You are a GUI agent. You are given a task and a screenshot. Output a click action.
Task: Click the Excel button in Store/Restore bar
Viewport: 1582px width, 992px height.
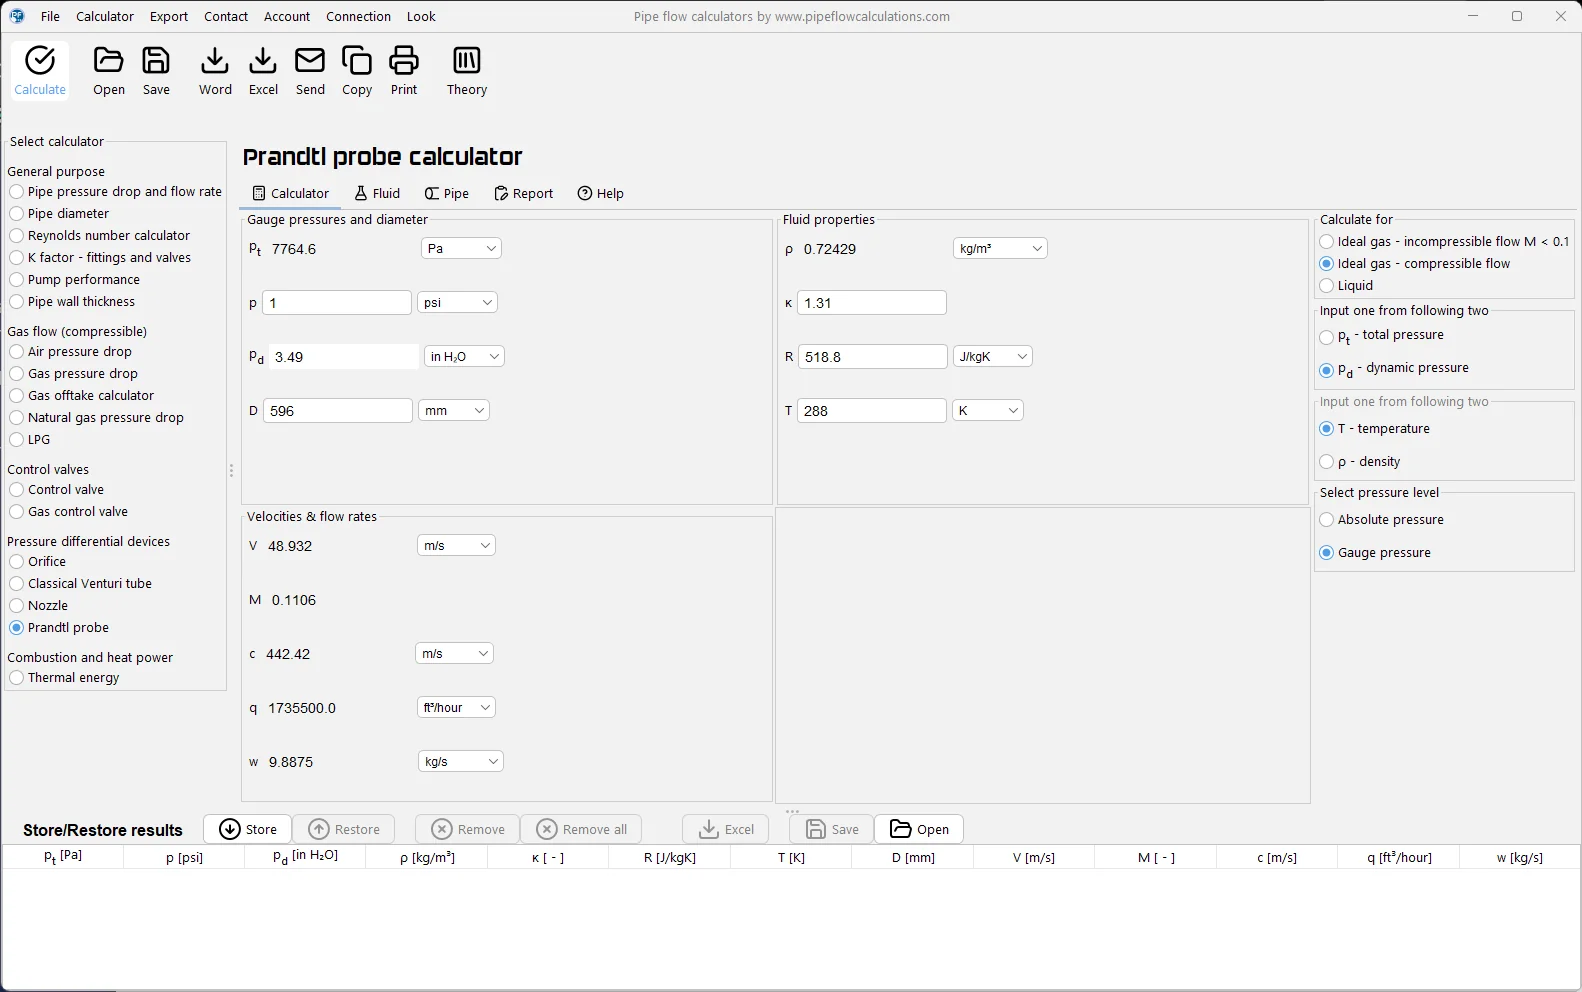pos(726,829)
